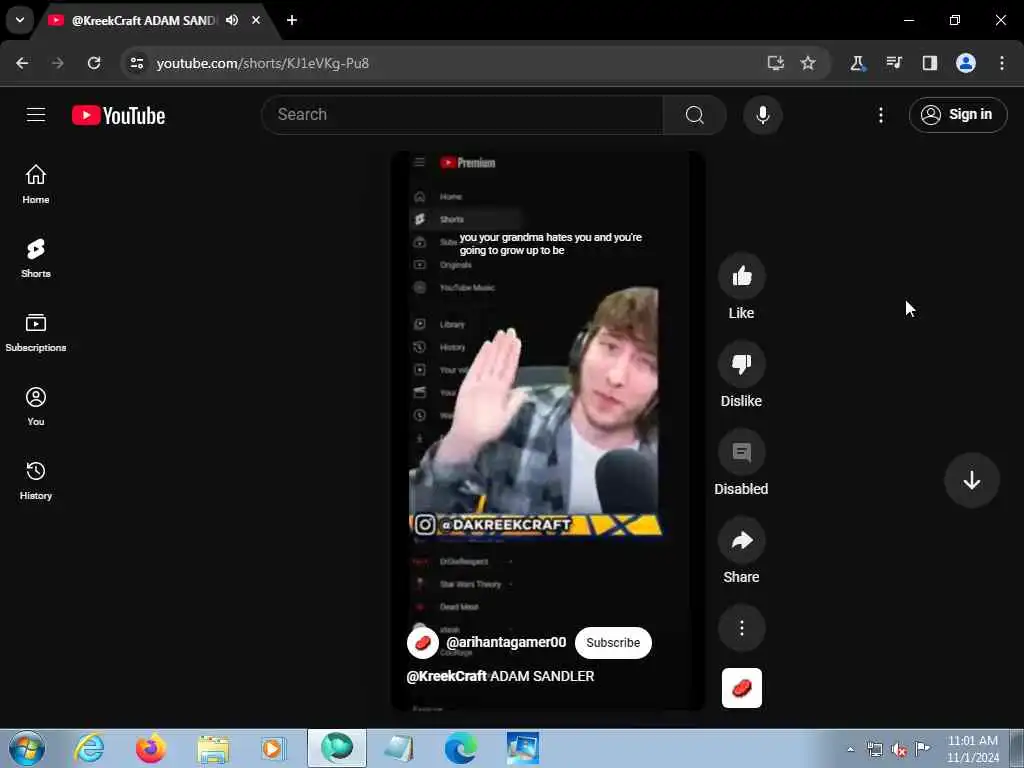The image size is (1024, 768).
Task: Click the Sign in button
Action: click(x=958, y=115)
